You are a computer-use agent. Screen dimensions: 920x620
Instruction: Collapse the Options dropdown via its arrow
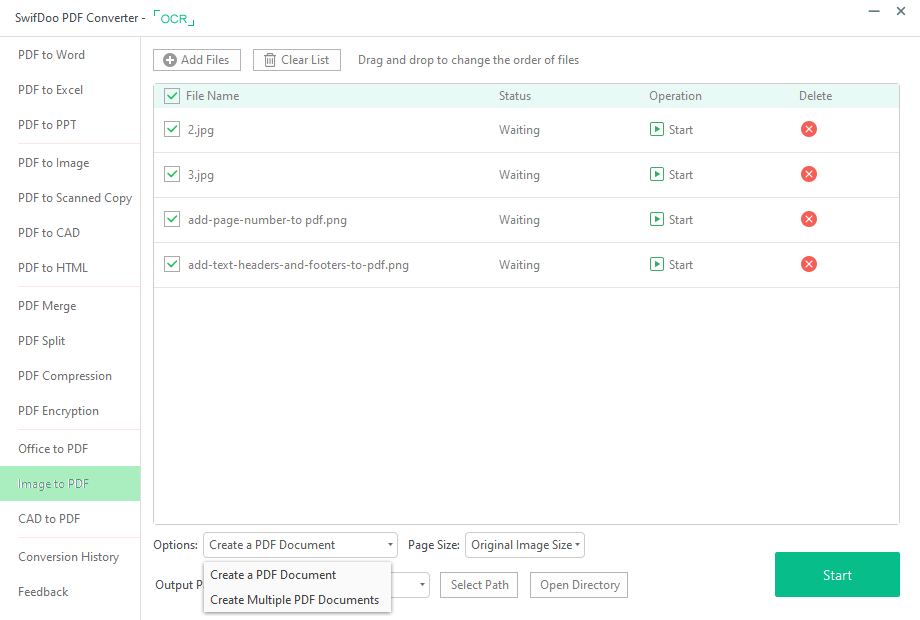[x=390, y=545]
